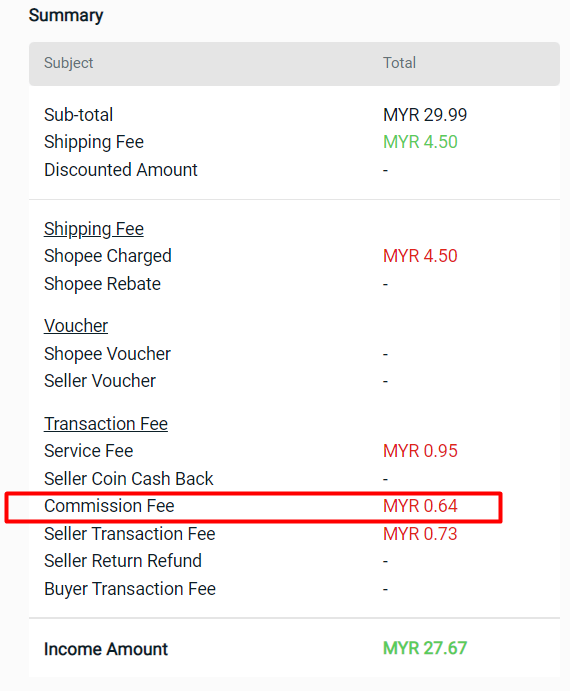Click the Income Amount MYR 27.67 total
The image size is (570, 691).
(425, 648)
